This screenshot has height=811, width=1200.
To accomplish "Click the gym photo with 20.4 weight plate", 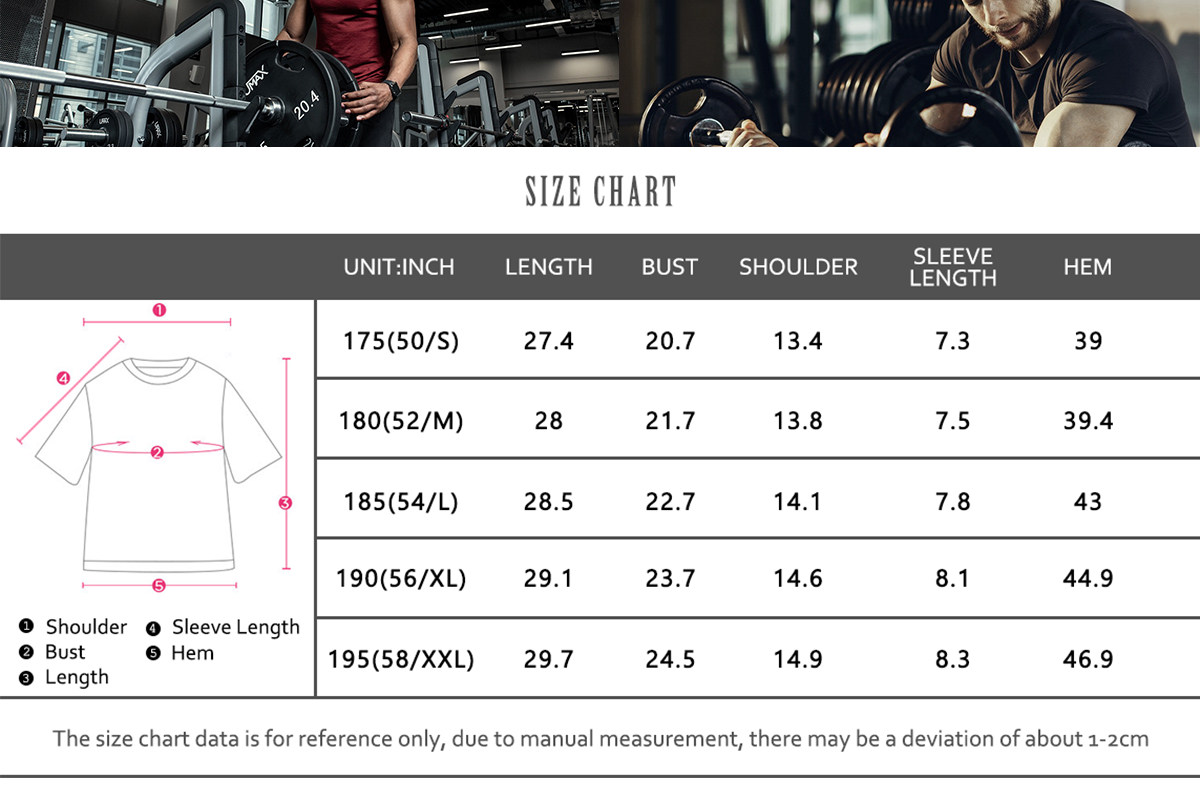I will (x=310, y=73).
